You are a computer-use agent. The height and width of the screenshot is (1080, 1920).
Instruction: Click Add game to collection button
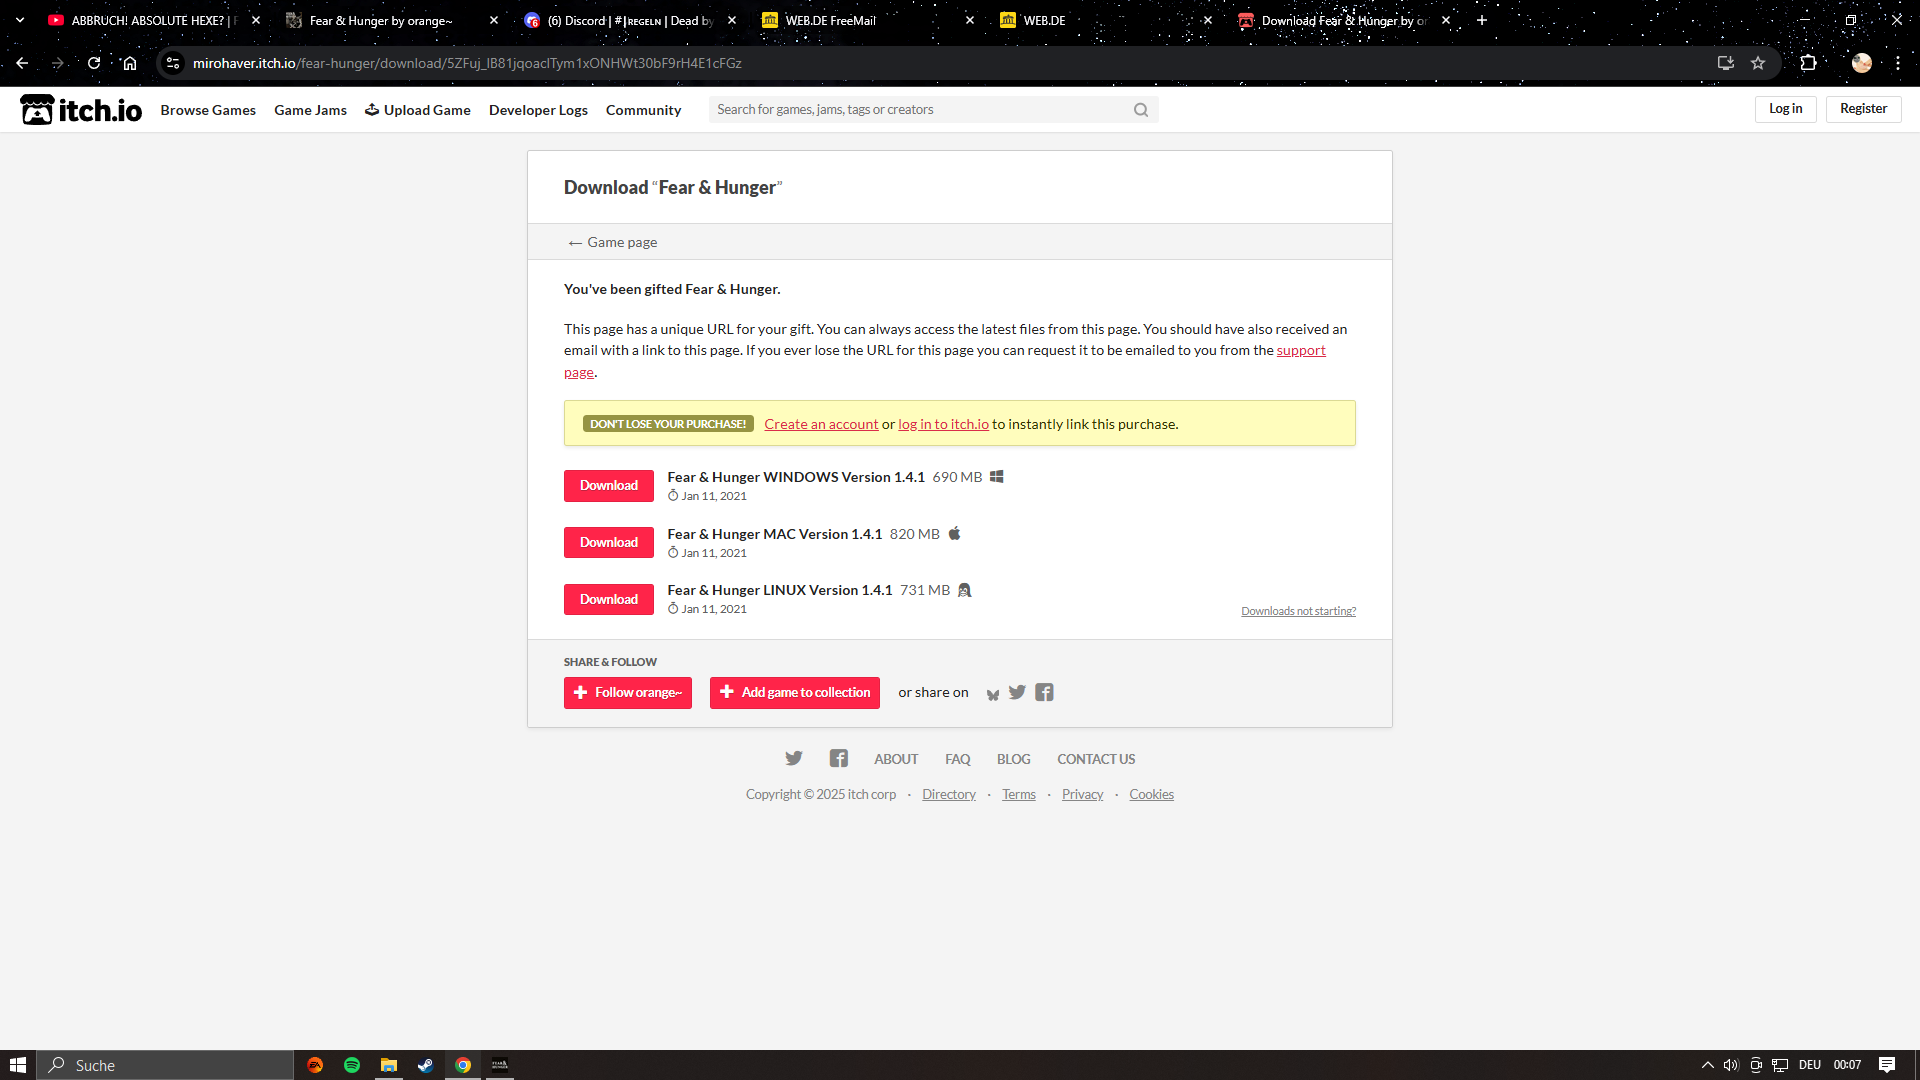click(x=795, y=693)
